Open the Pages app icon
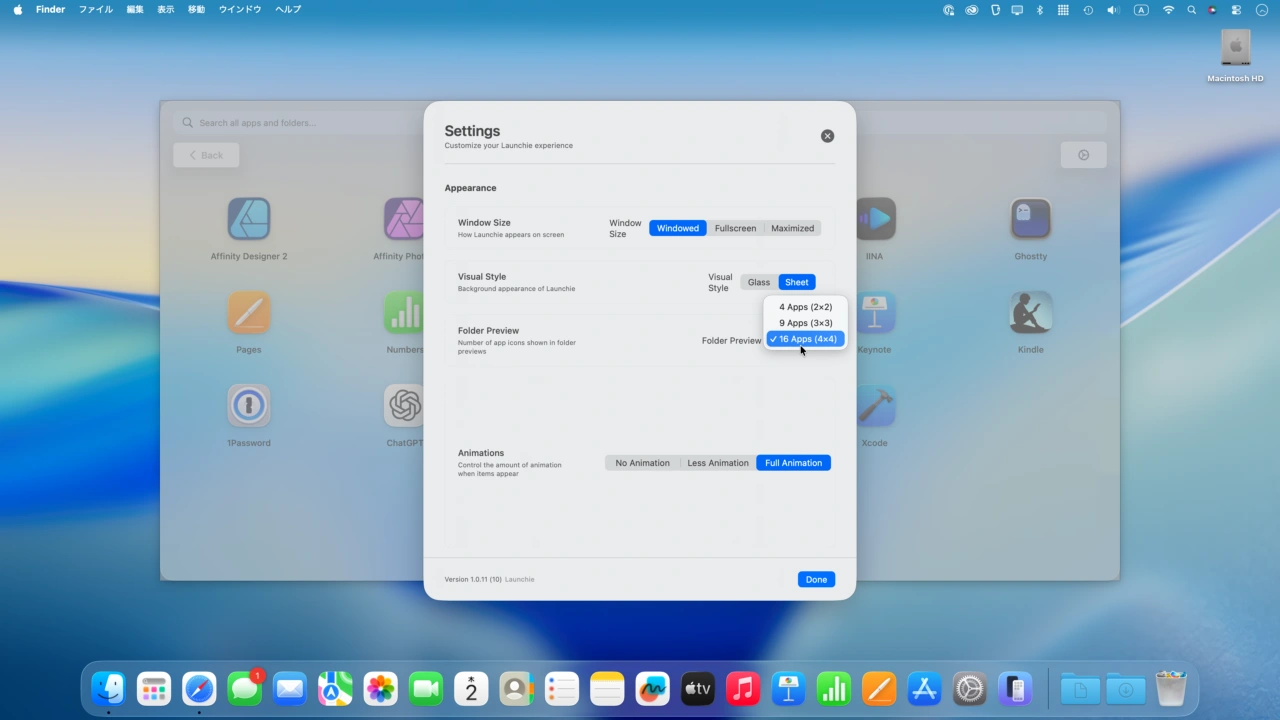This screenshot has width=1280, height=720. pos(248,313)
